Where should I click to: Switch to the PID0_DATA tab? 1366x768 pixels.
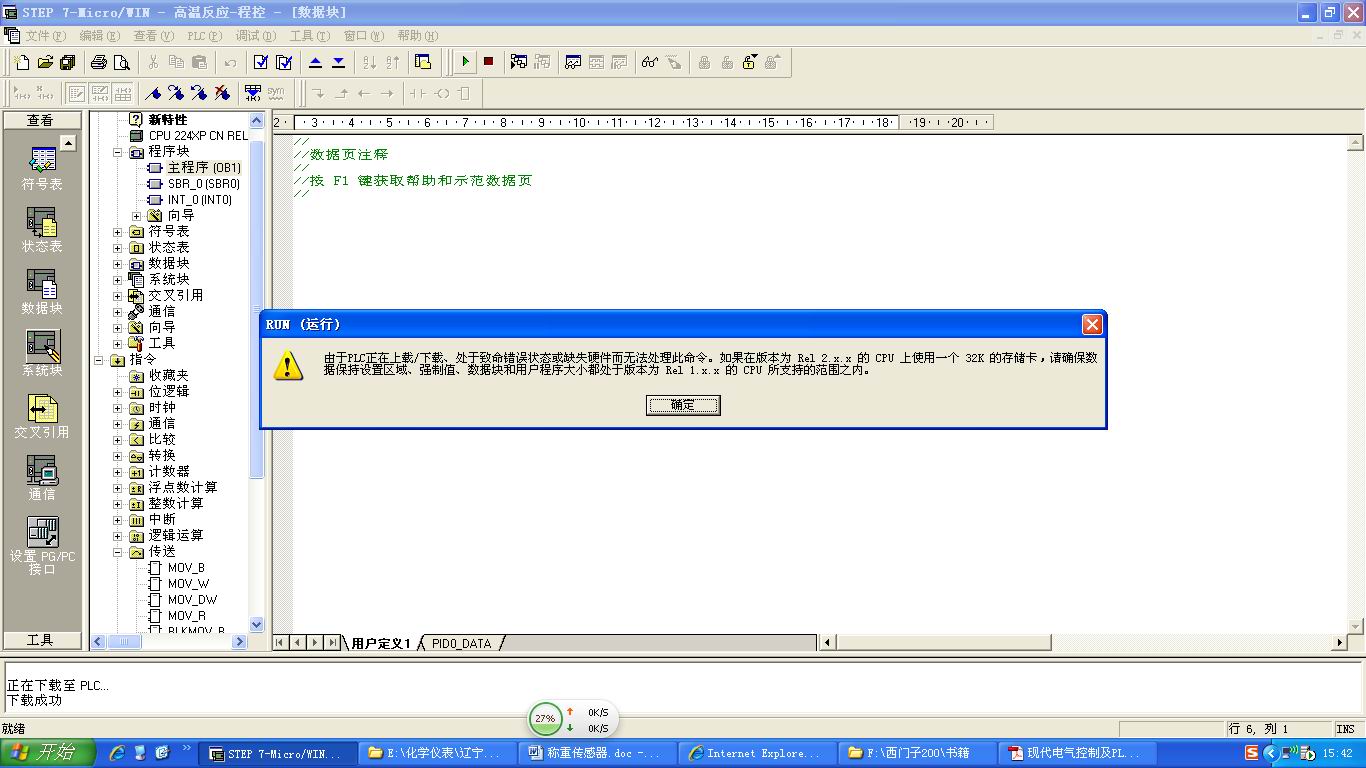pos(461,643)
